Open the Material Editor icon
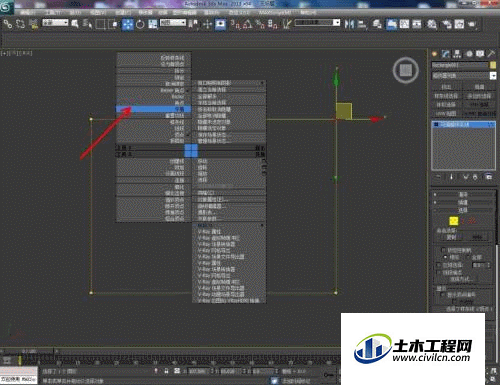The image size is (500, 385). [432, 24]
